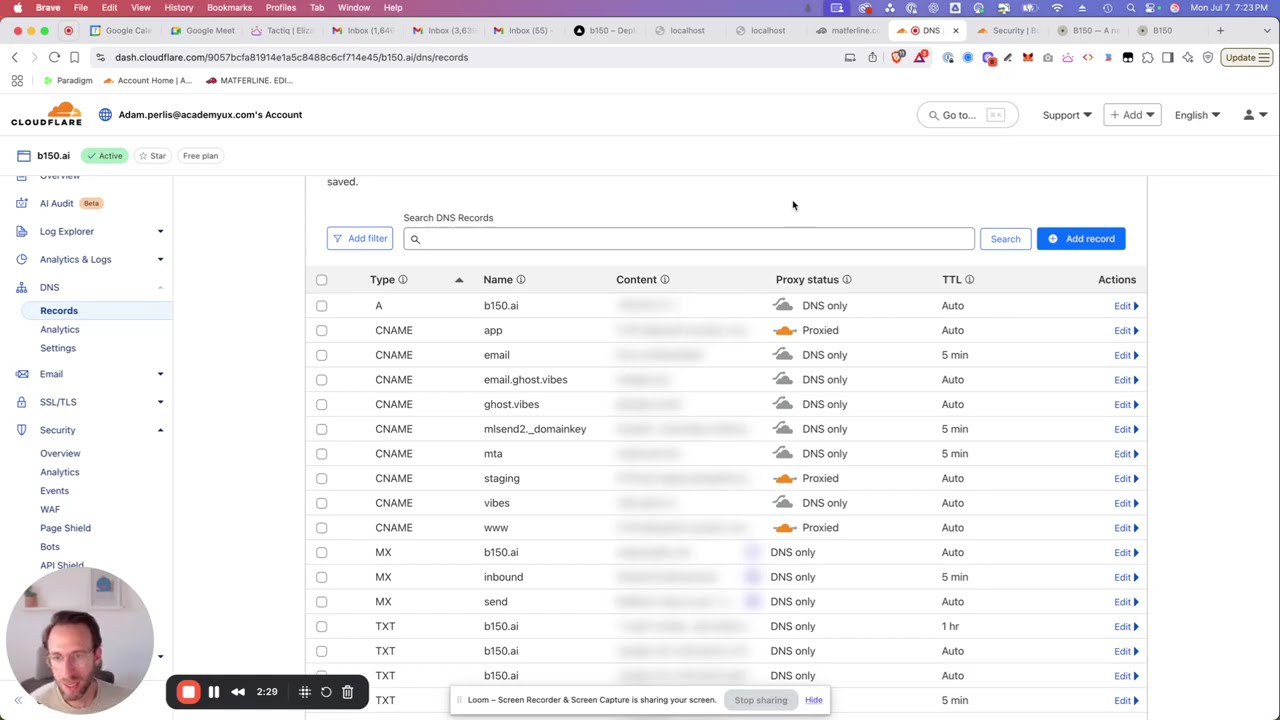Click the Search DNS Records field
The image size is (1280, 720).
689,239
